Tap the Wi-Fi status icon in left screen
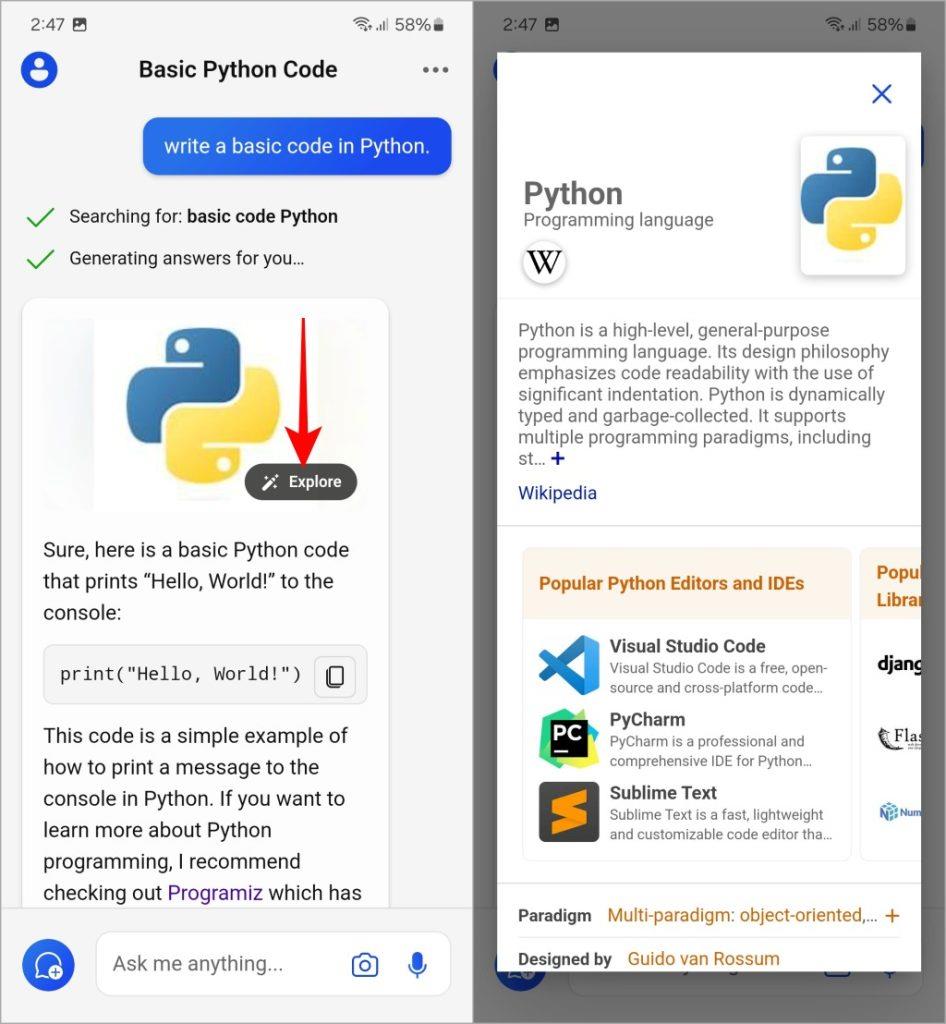Screen dimensions: 946x1024 pyautogui.click(x=362, y=25)
